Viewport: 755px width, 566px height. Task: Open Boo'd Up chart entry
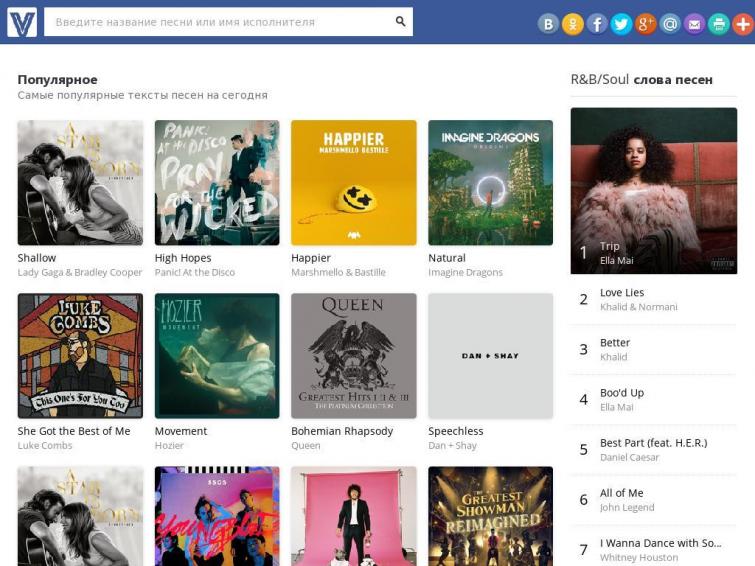(622, 393)
